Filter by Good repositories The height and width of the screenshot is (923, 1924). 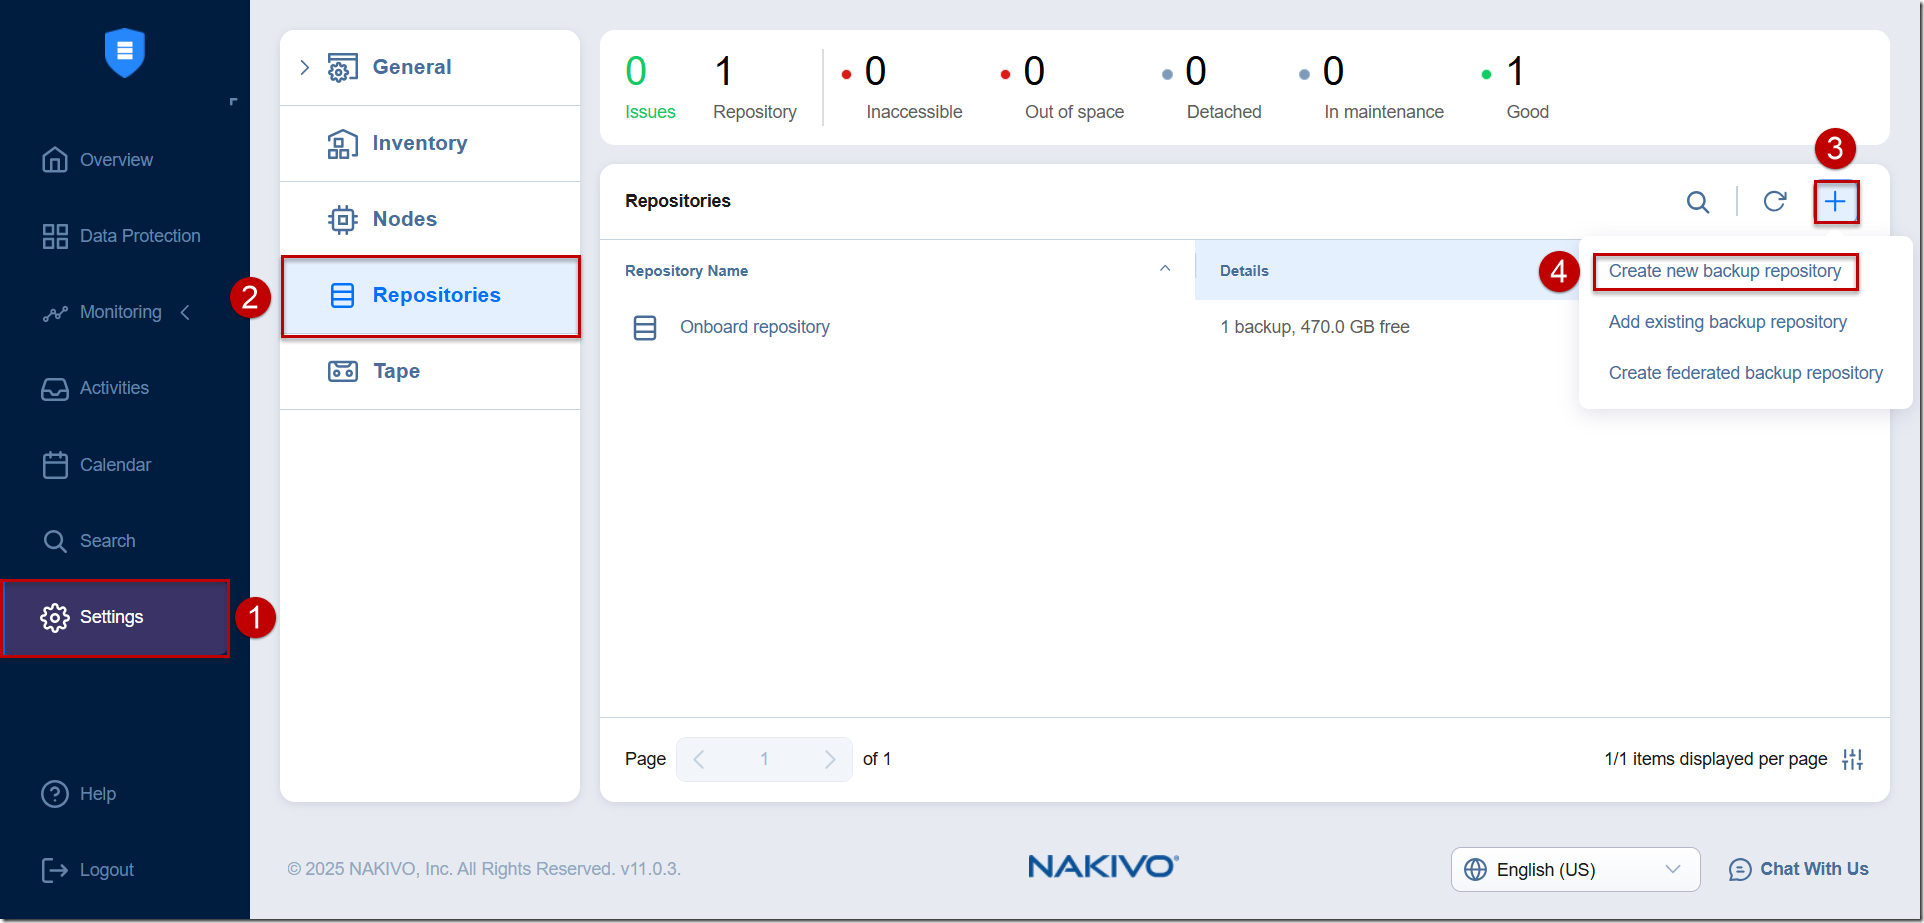point(1515,87)
